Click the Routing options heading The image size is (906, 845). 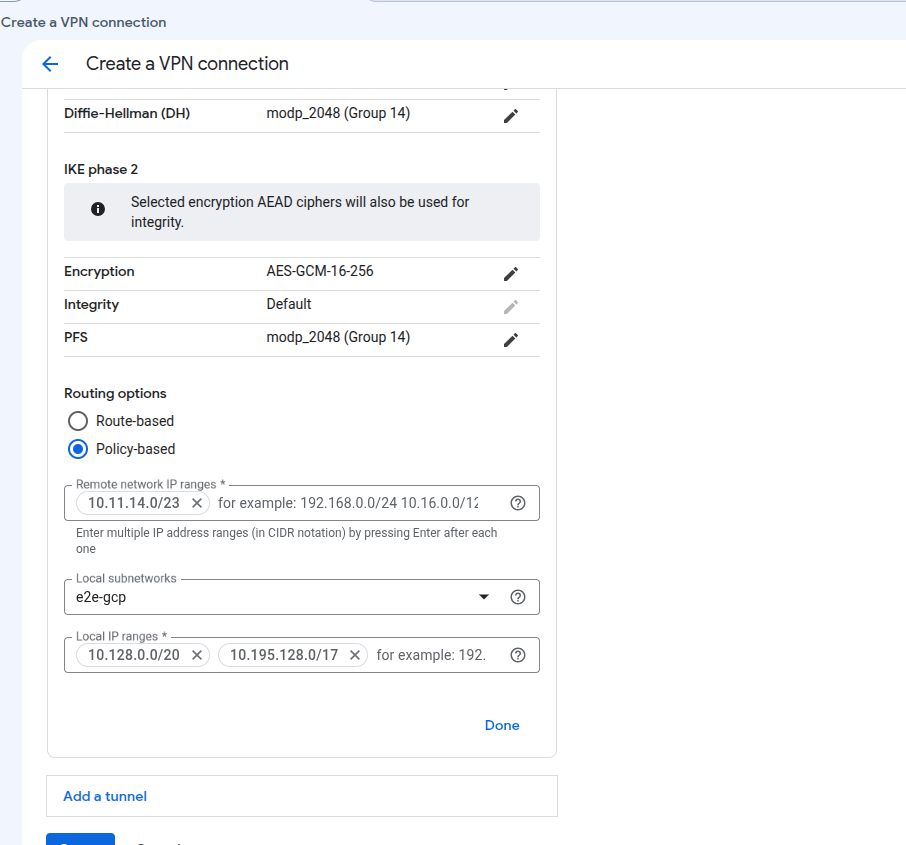coord(115,394)
